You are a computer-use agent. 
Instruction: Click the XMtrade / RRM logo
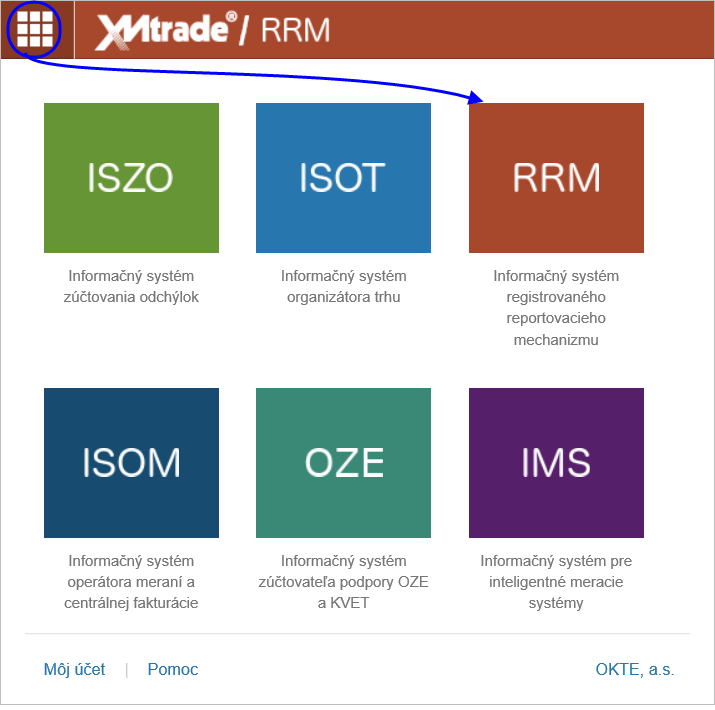pos(212,30)
